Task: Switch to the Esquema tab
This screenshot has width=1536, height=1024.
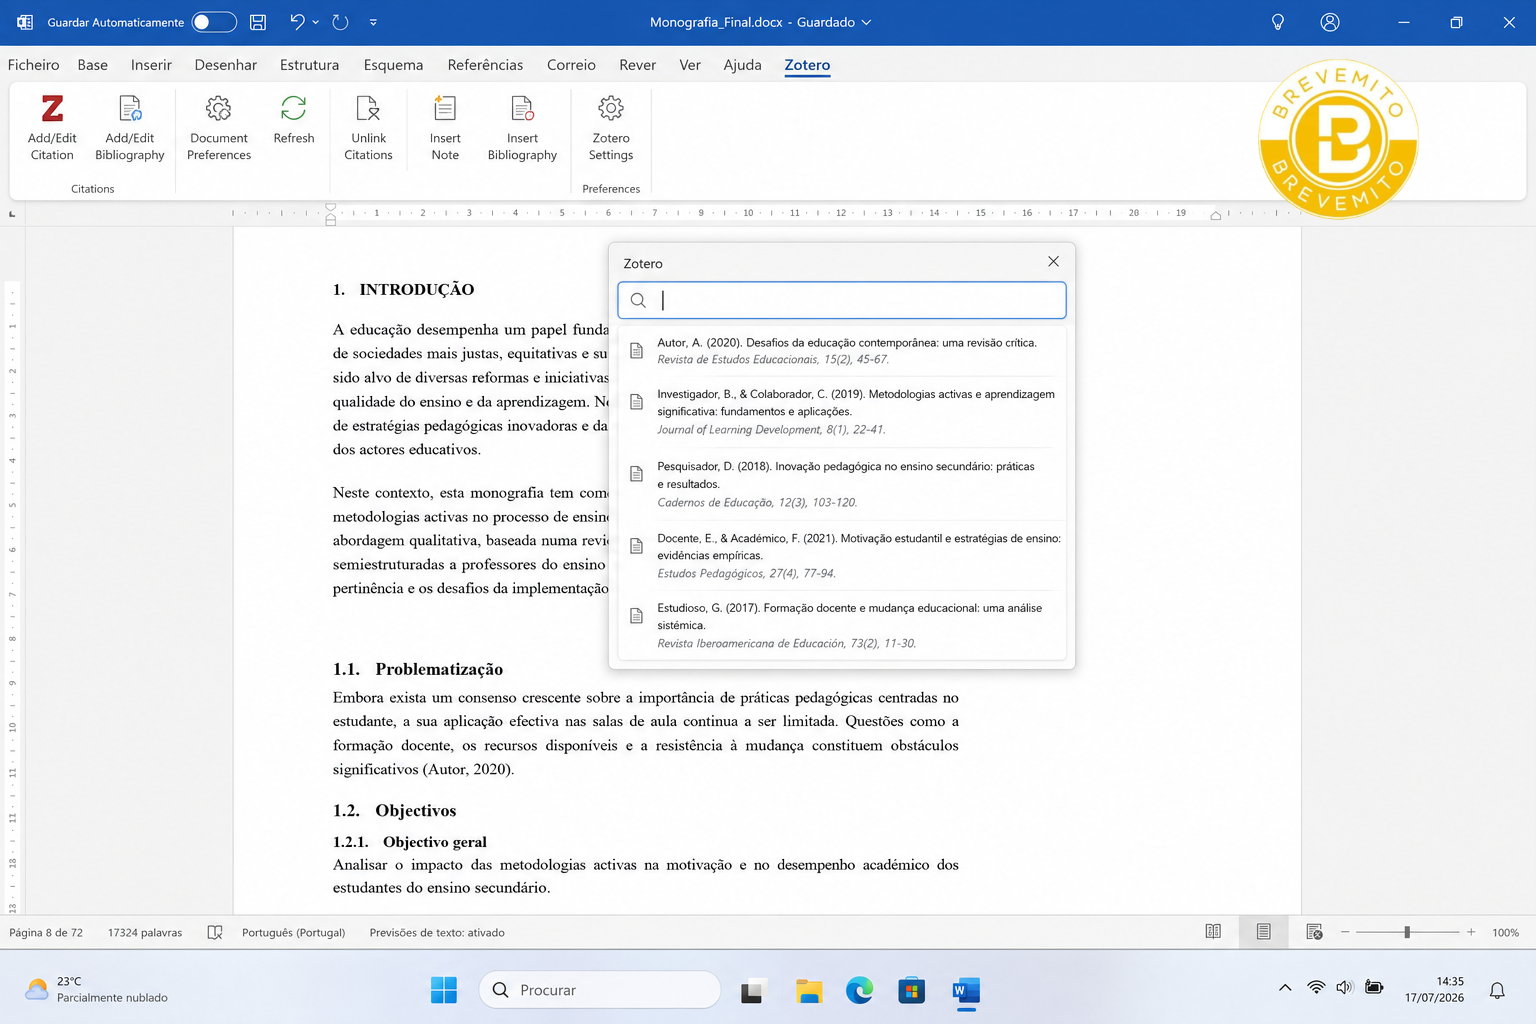Action: point(393,65)
